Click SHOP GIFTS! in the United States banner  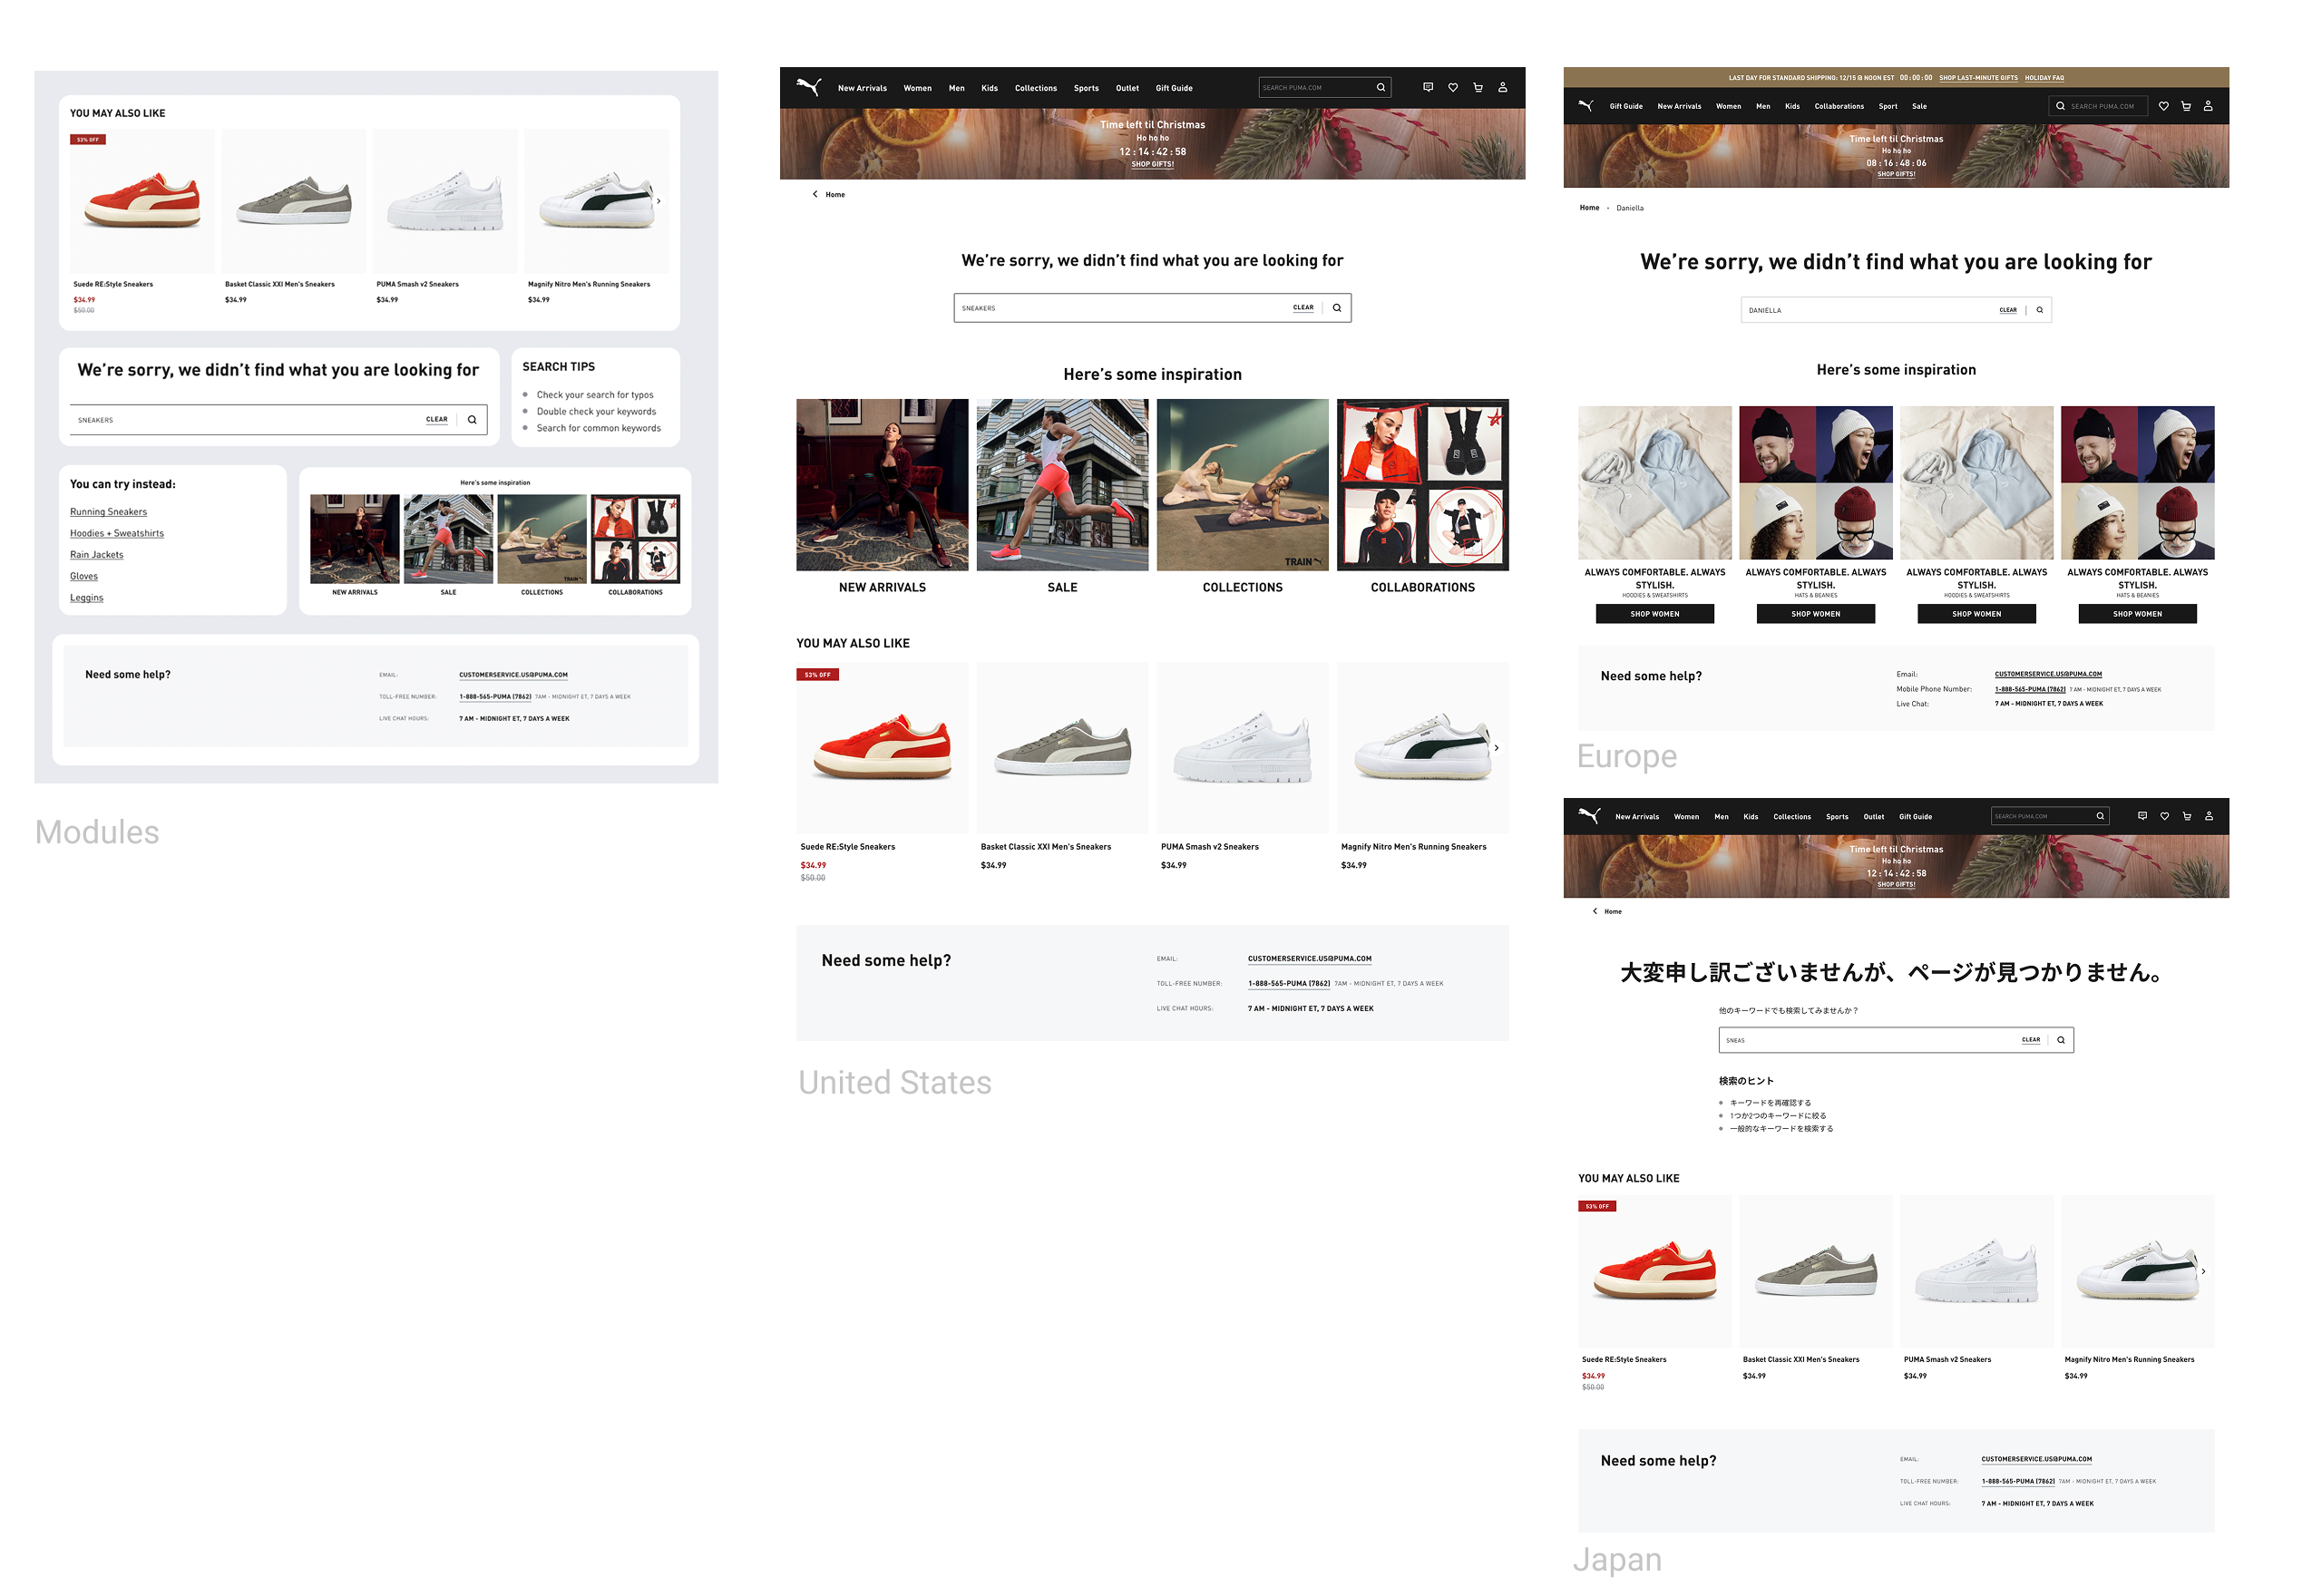(1152, 164)
